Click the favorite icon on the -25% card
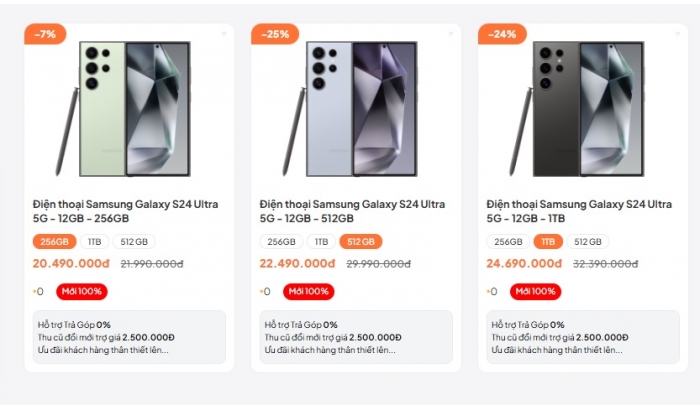 451,34
